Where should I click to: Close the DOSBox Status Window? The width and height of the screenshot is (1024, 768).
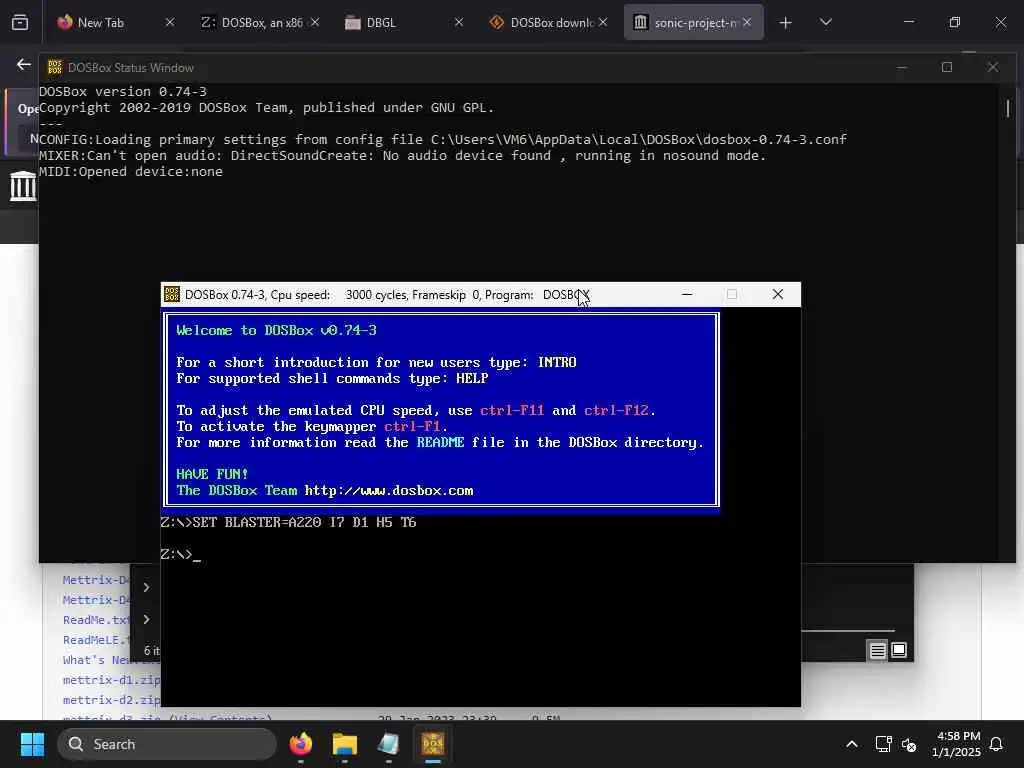[993, 67]
